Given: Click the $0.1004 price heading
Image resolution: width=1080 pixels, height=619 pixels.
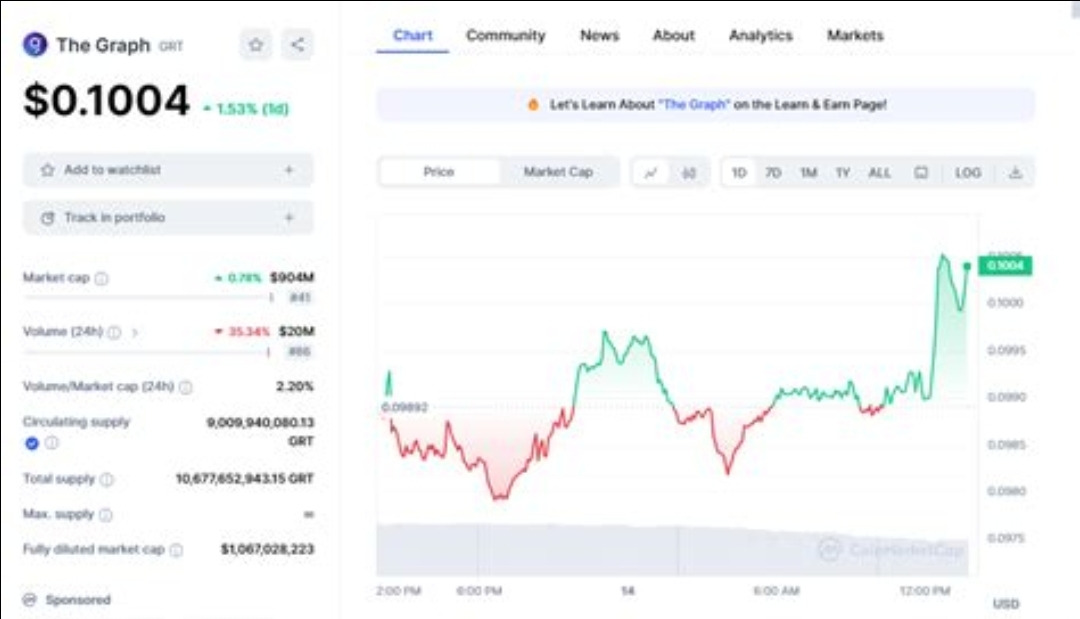Looking at the screenshot, I should 107,101.
